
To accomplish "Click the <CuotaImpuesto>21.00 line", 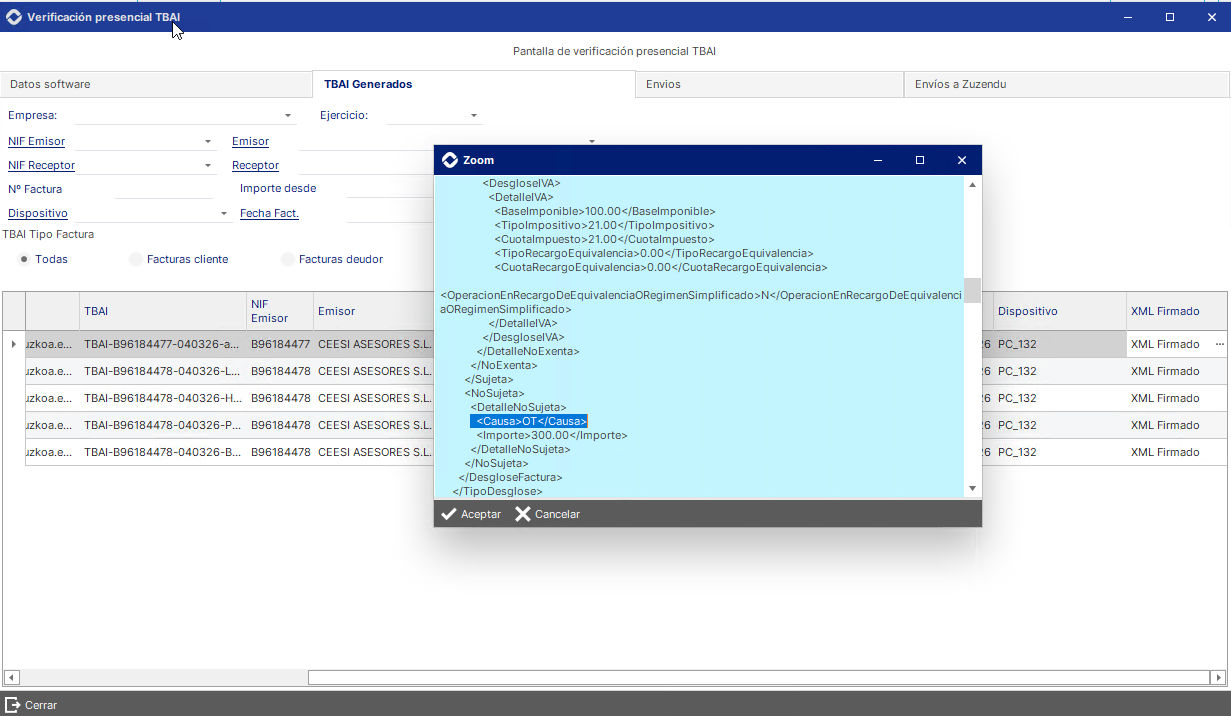I will point(604,239).
